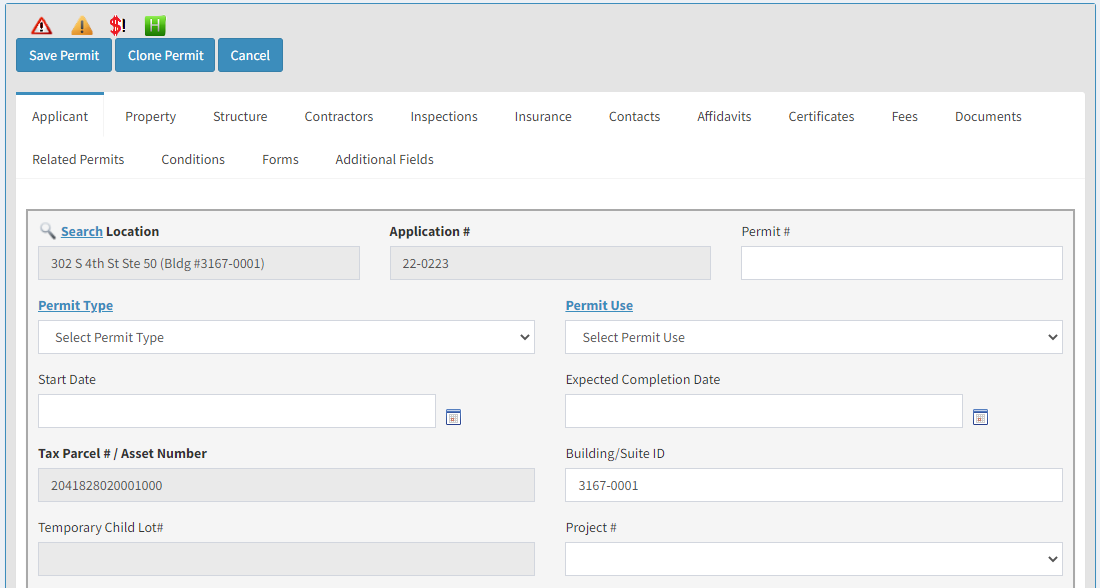Image resolution: width=1100 pixels, height=588 pixels.
Task: Expand the Select Permit Use dropdown
Action: pos(814,338)
